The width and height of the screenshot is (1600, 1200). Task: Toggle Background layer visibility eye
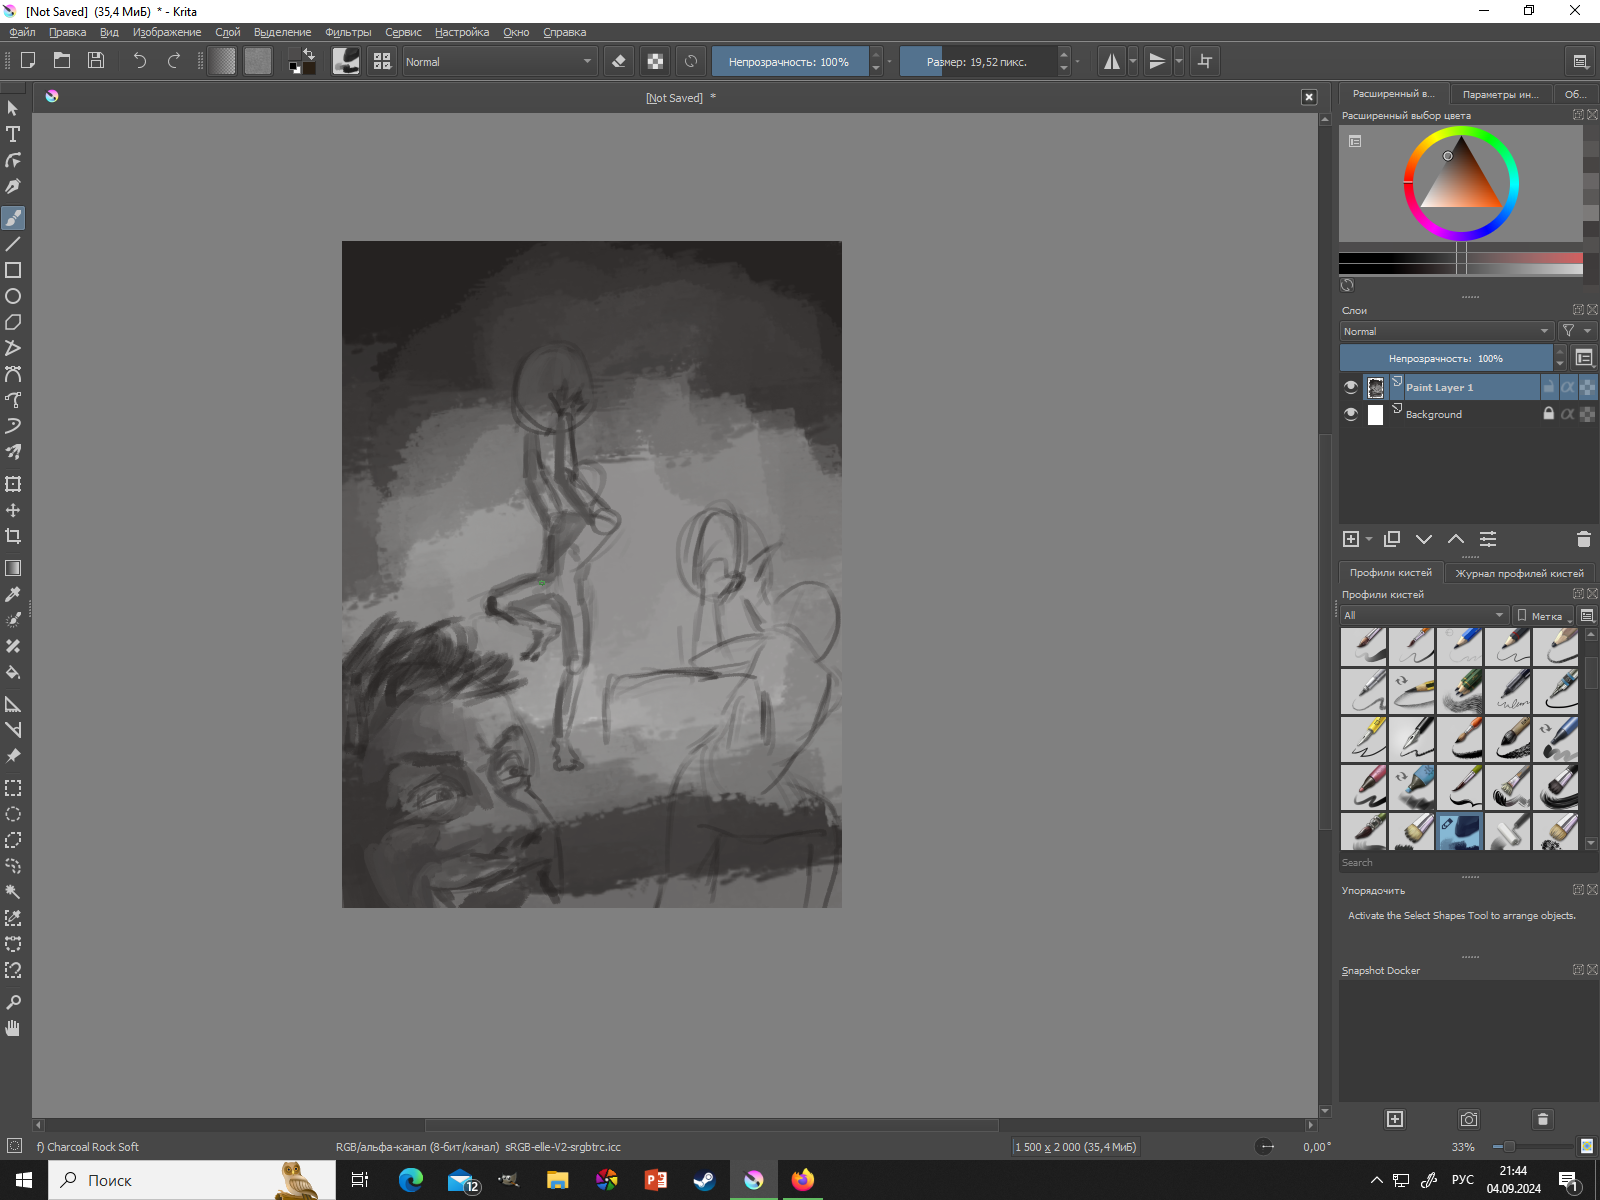coord(1351,414)
